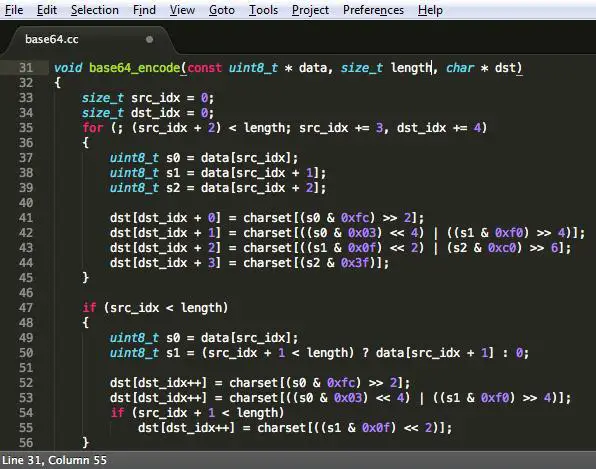596x469 pixels.
Task: Click line number 56 in gutter
Action: click(26, 442)
